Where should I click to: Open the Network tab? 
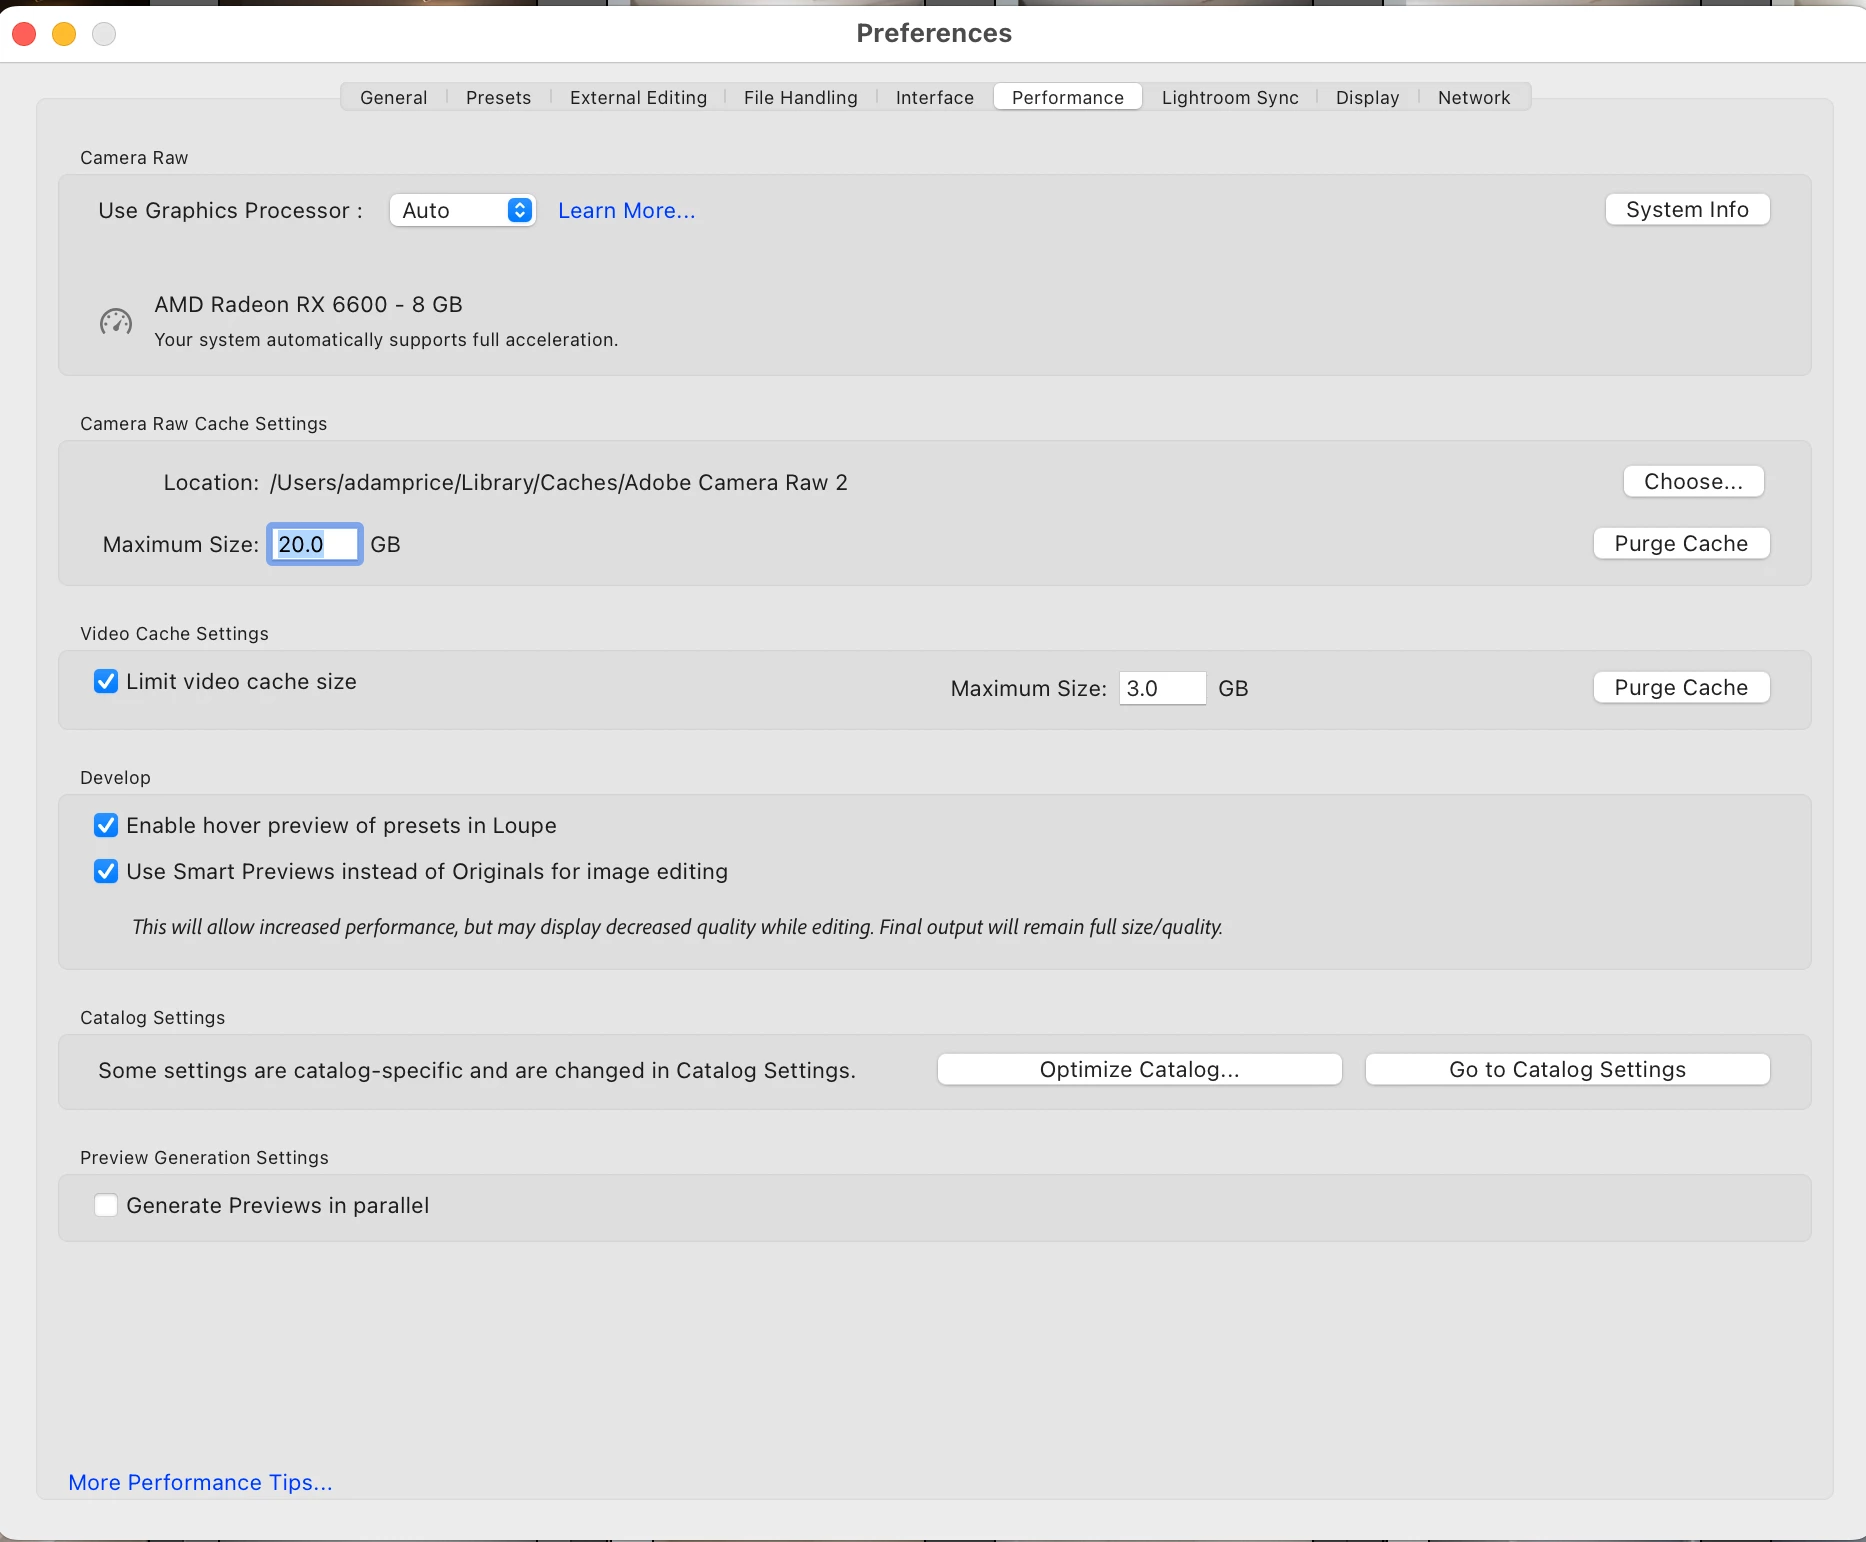tap(1474, 97)
